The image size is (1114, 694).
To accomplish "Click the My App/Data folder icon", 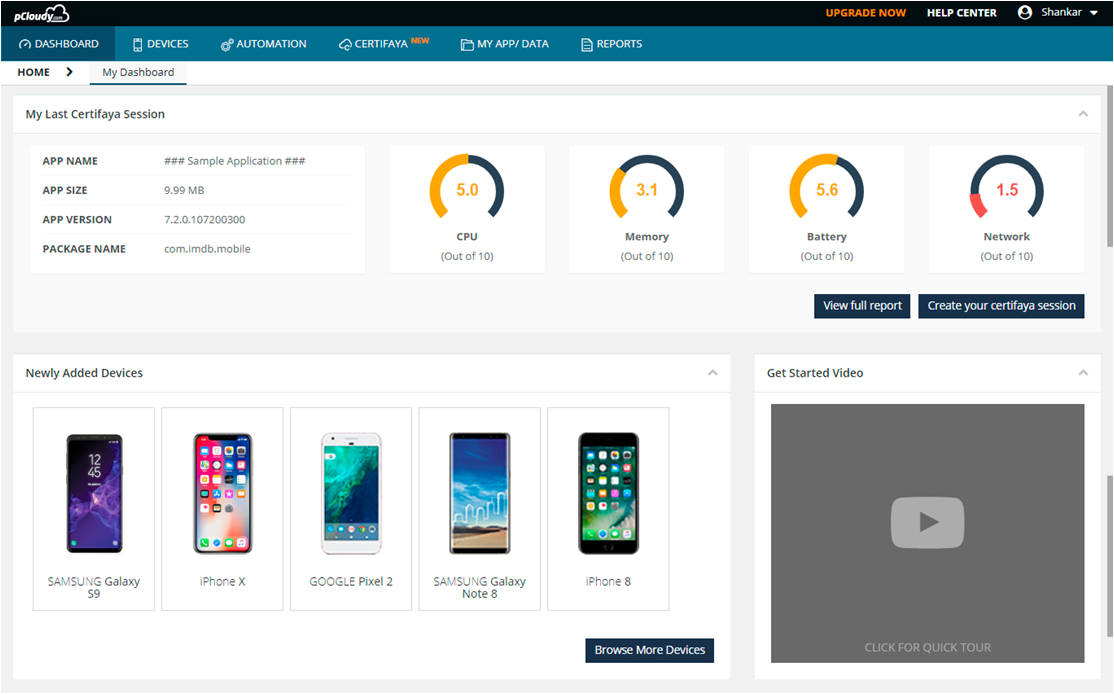I will point(467,44).
